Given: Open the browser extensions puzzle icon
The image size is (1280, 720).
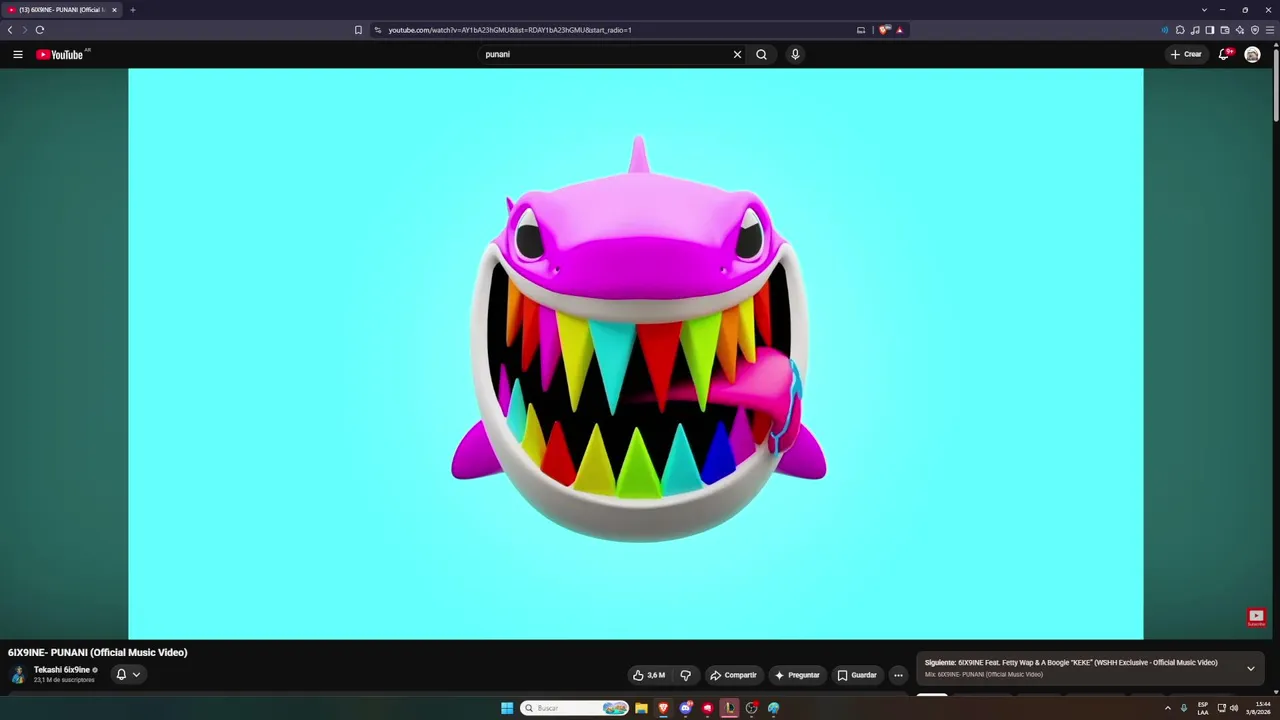Looking at the screenshot, I should (1180, 30).
